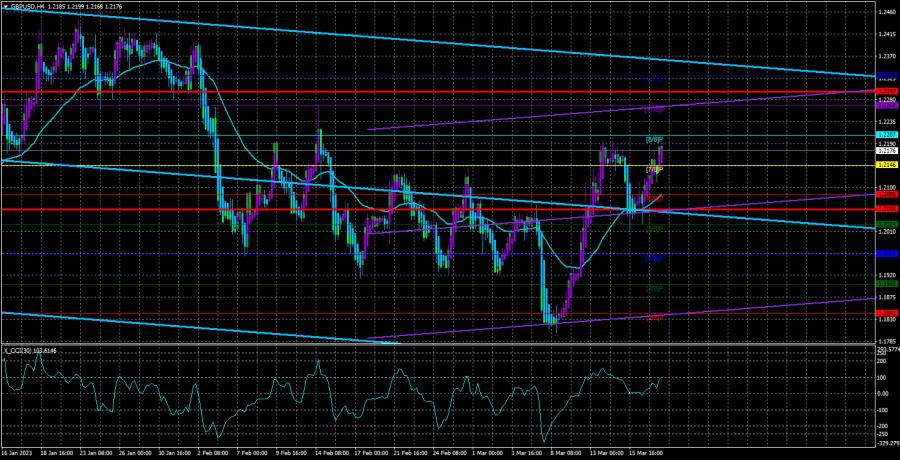Click the 1.2460 price scale label
Image resolution: width=900 pixels, height=460 pixels.
[887, 12]
